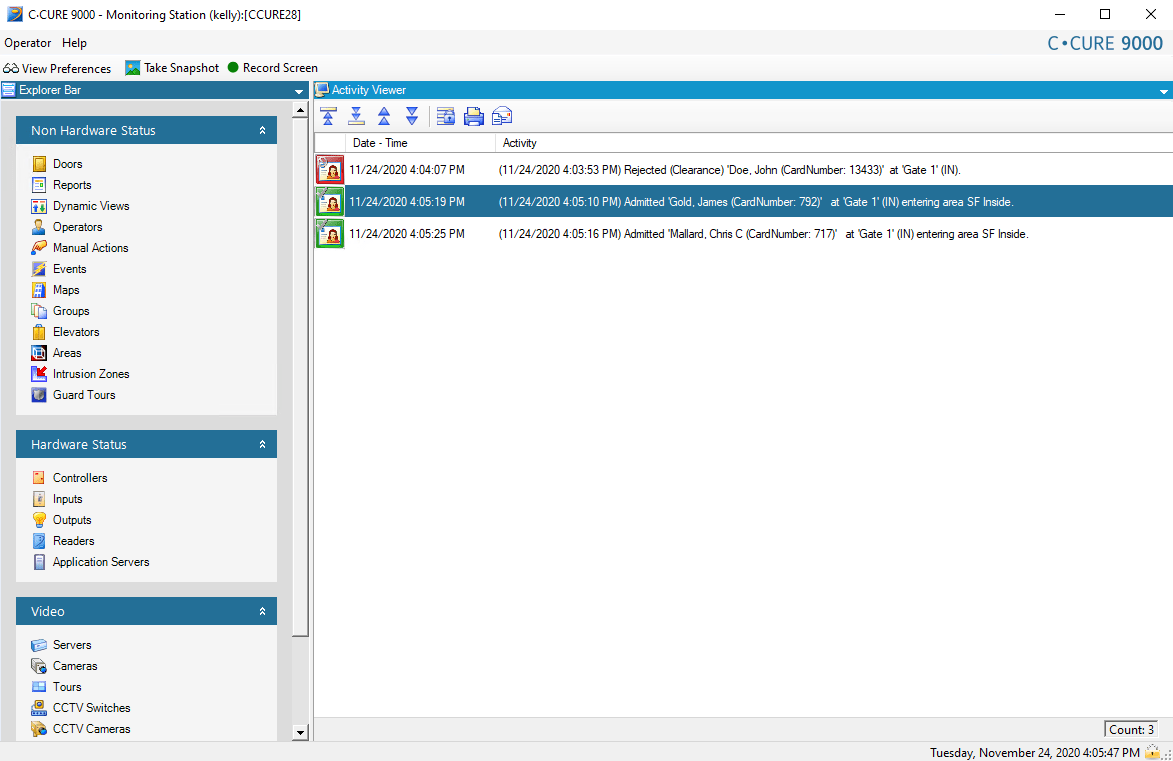Select the Rejected (Clearance) 'Doe, John' activity text
Image resolution: width=1173 pixels, height=761 pixels.
[x=729, y=170]
